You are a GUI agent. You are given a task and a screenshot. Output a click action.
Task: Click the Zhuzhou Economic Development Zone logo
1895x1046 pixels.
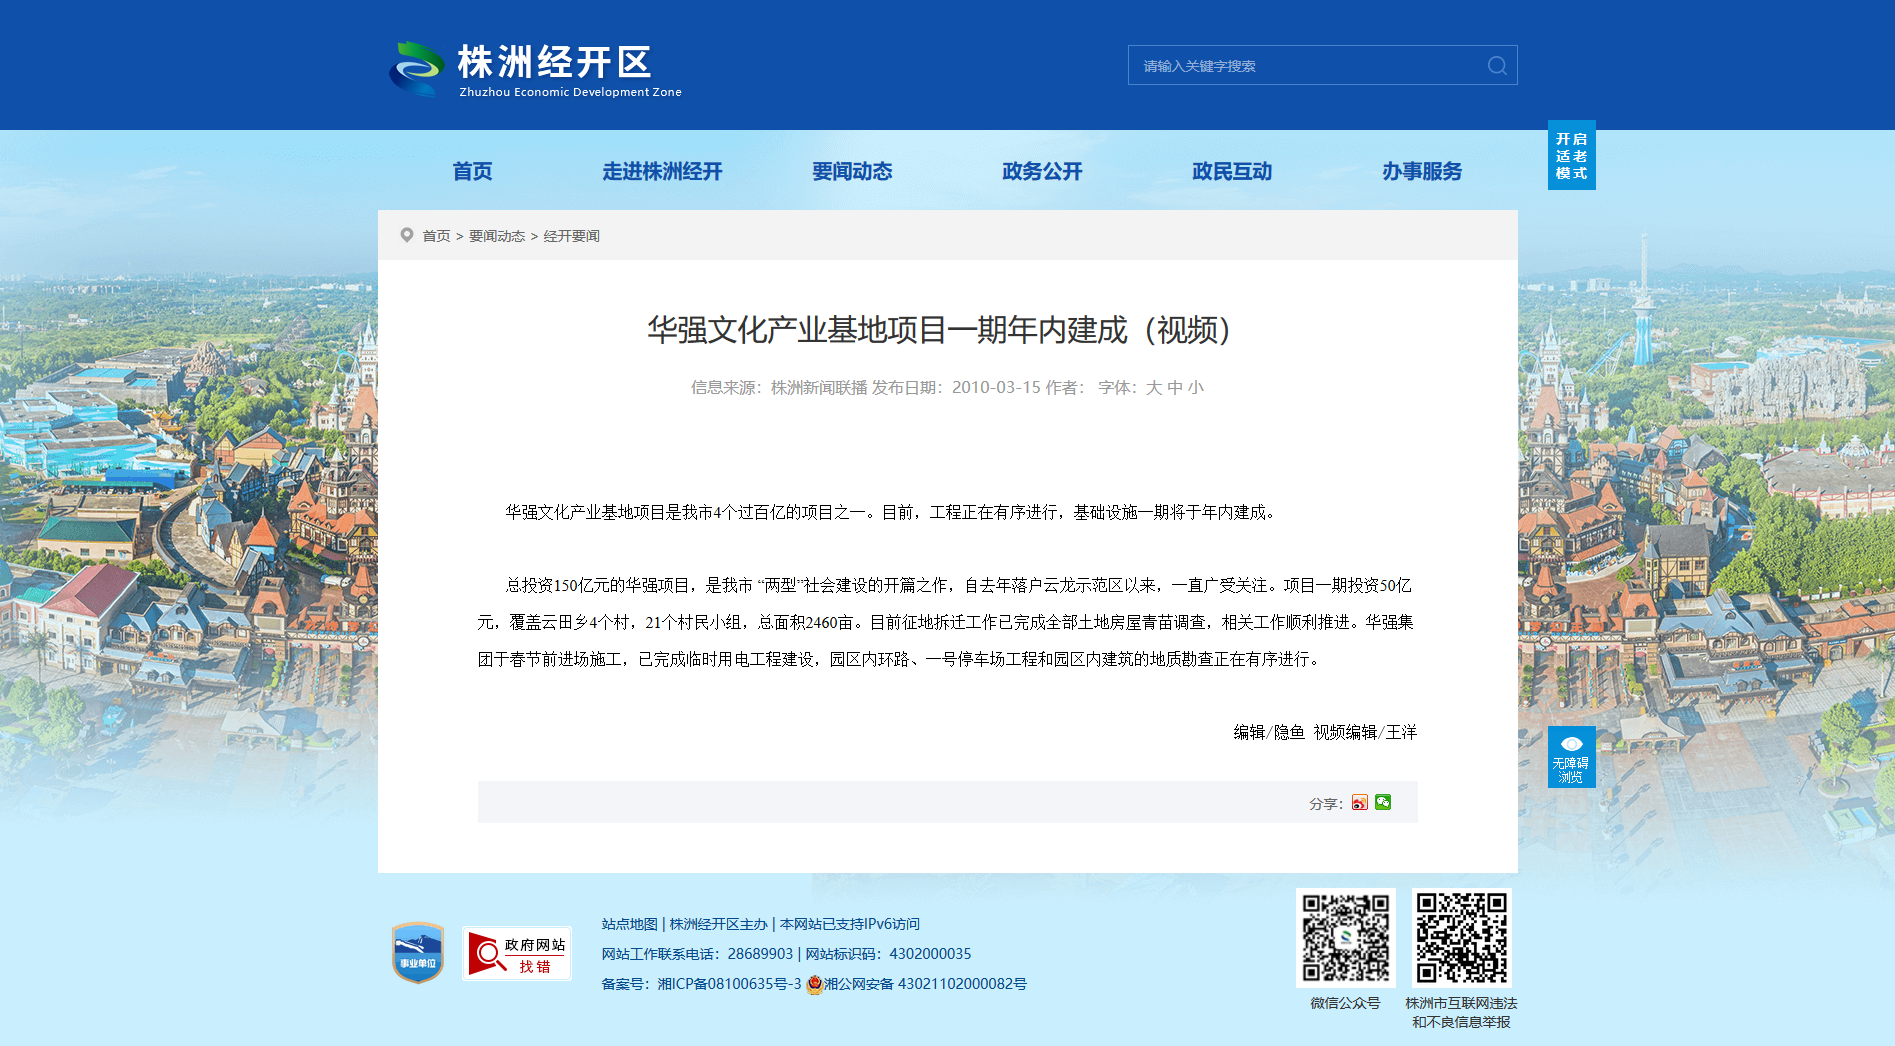pos(535,68)
